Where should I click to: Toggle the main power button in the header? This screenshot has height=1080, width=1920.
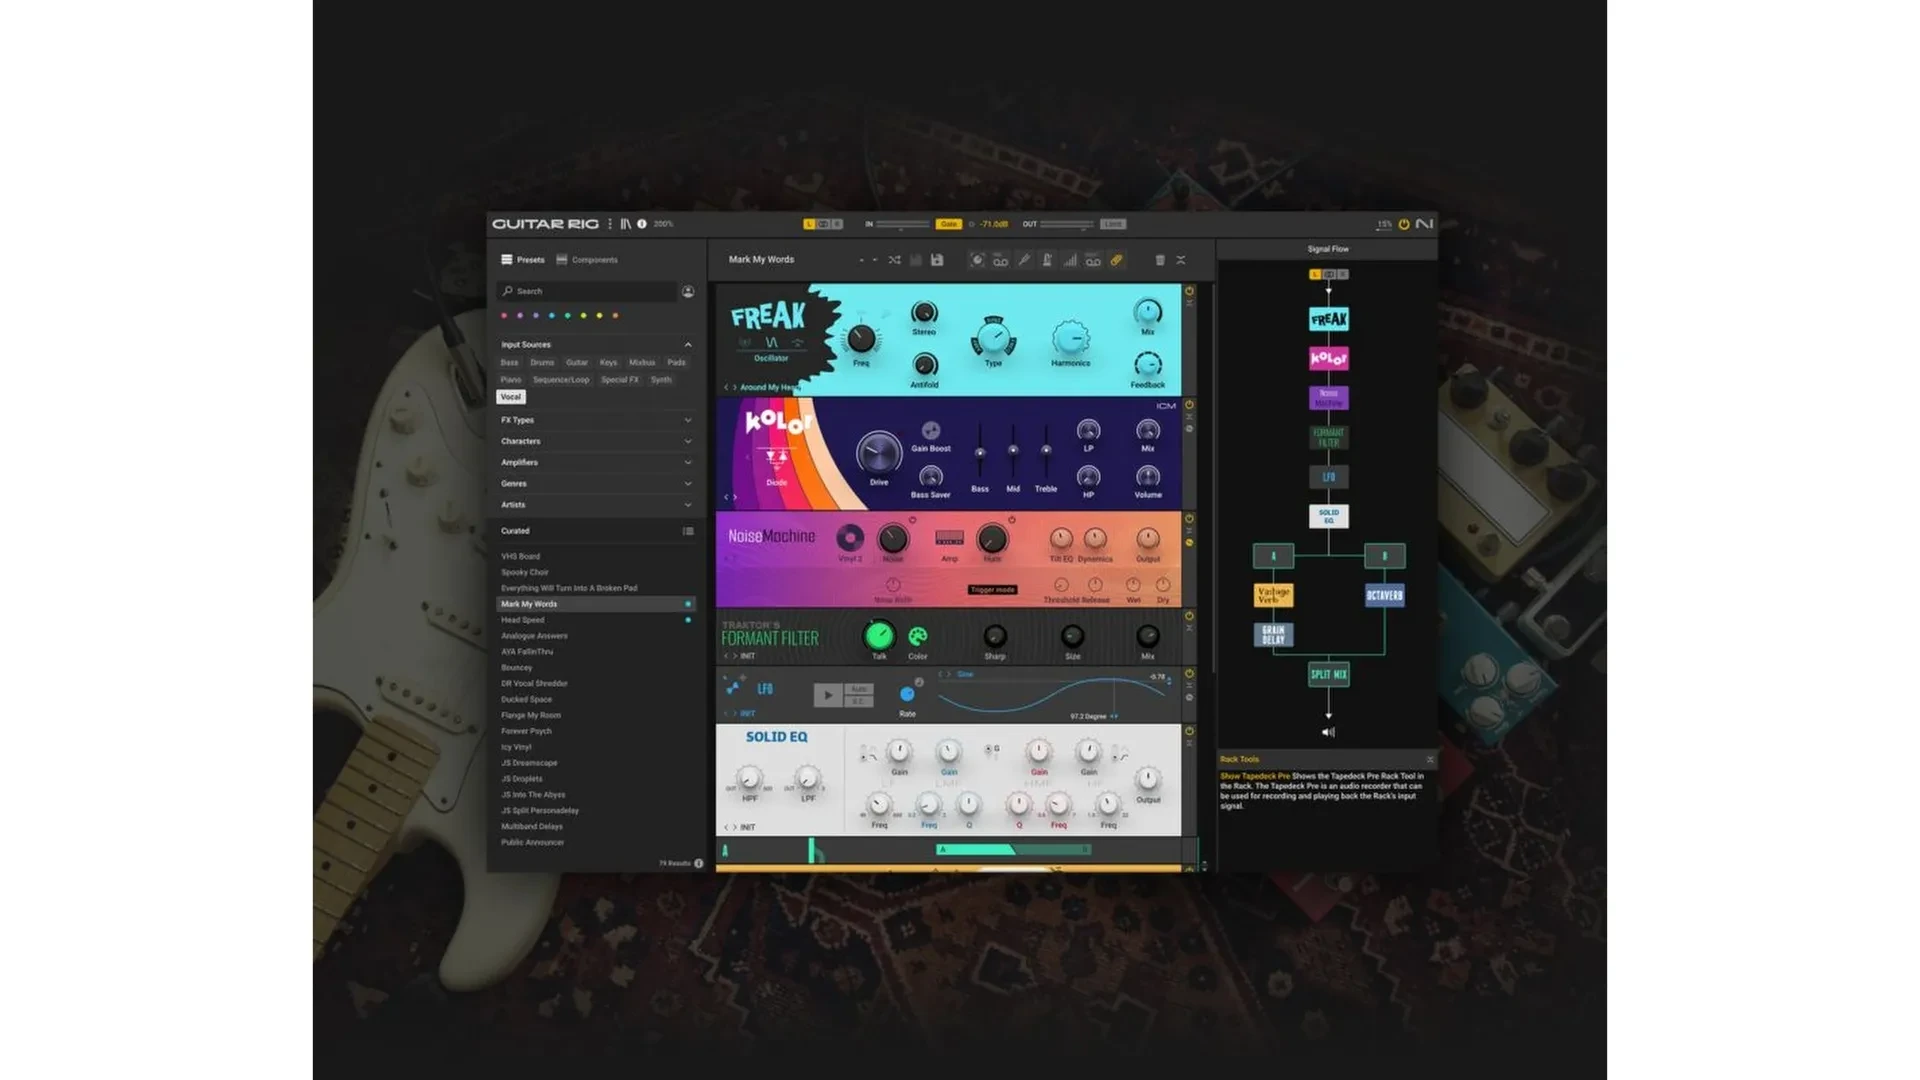click(1404, 224)
